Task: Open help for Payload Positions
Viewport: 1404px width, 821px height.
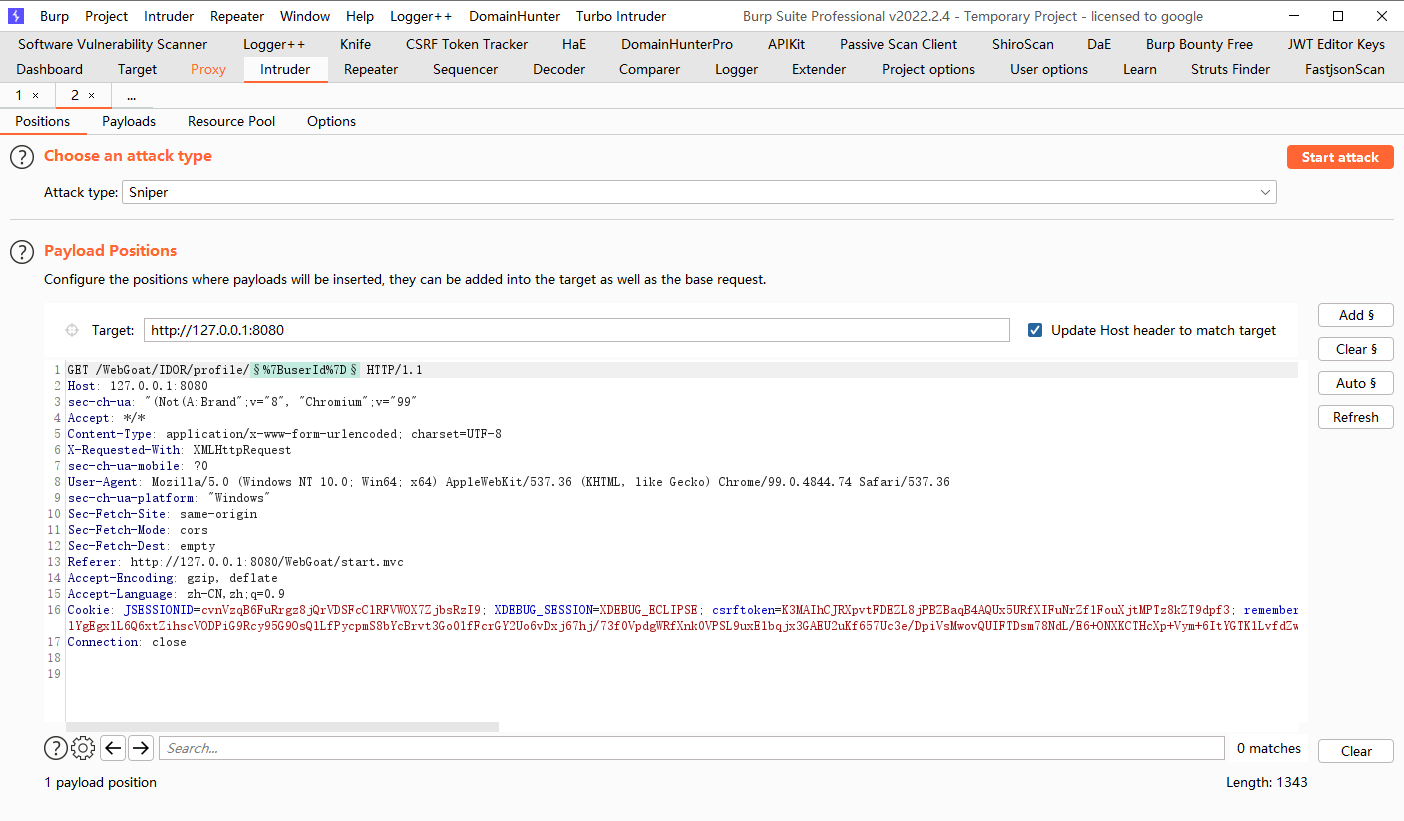Action: pos(22,252)
